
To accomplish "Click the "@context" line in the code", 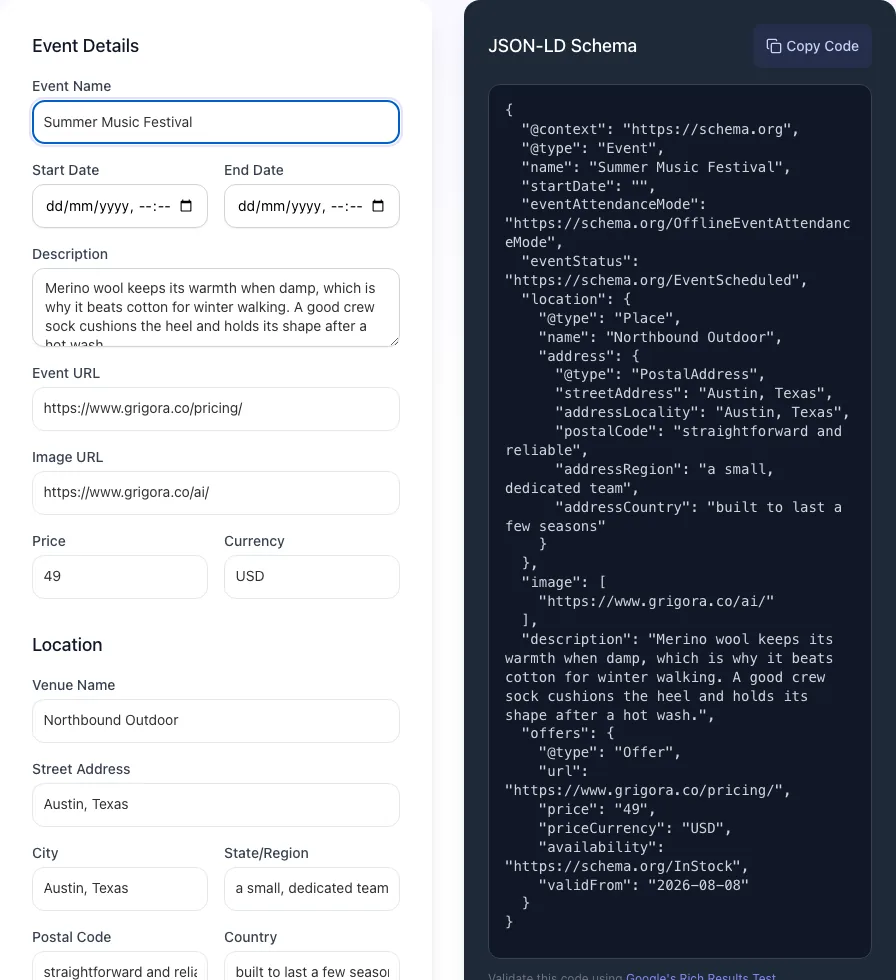I will pos(660,129).
